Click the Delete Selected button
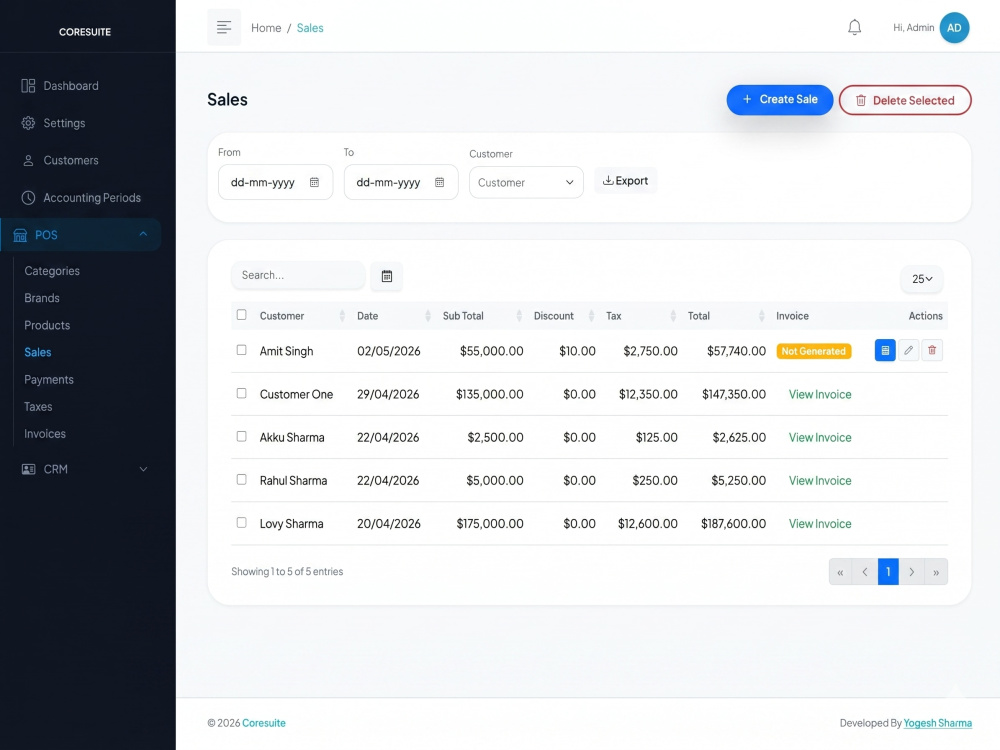Screen dimensions: 1000x750 (905, 100)
